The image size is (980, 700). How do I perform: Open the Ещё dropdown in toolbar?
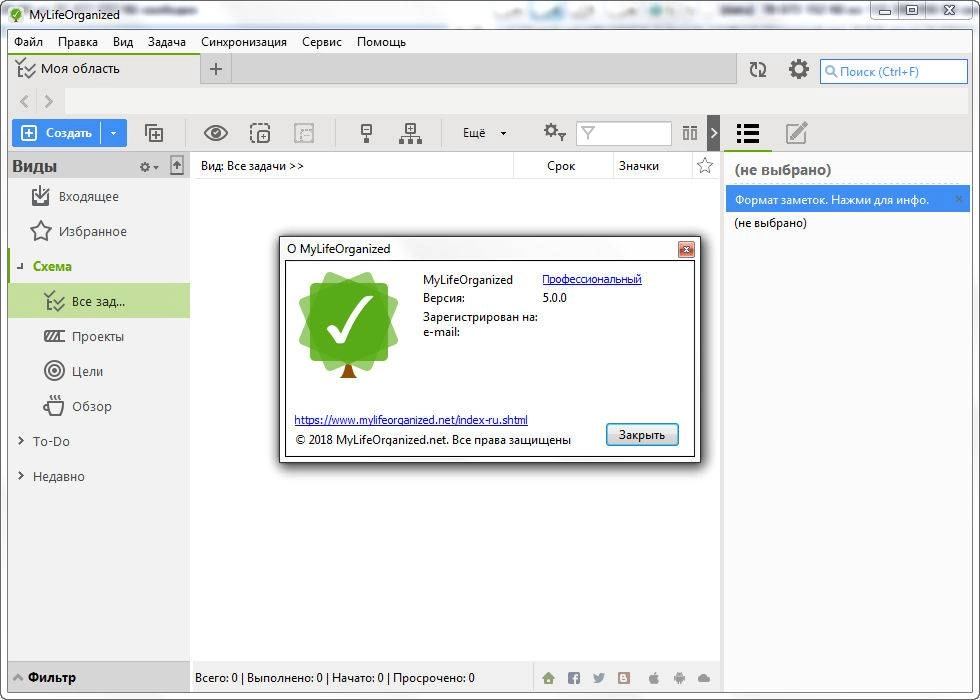pyautogui.click(x=484, y=133)
